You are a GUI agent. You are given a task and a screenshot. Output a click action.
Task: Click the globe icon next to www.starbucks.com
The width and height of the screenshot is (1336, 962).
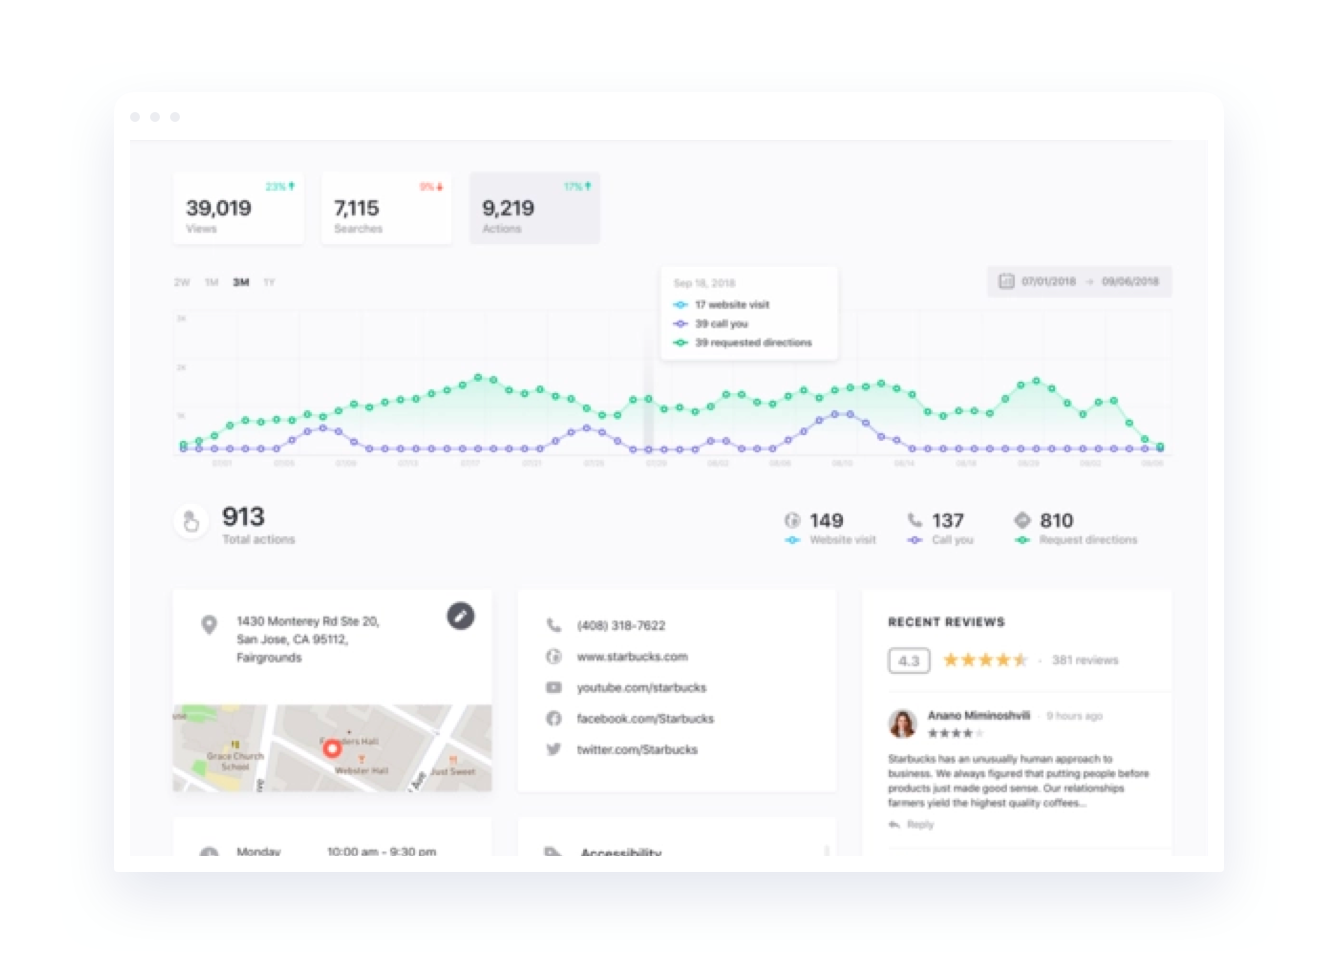[553, 656]
